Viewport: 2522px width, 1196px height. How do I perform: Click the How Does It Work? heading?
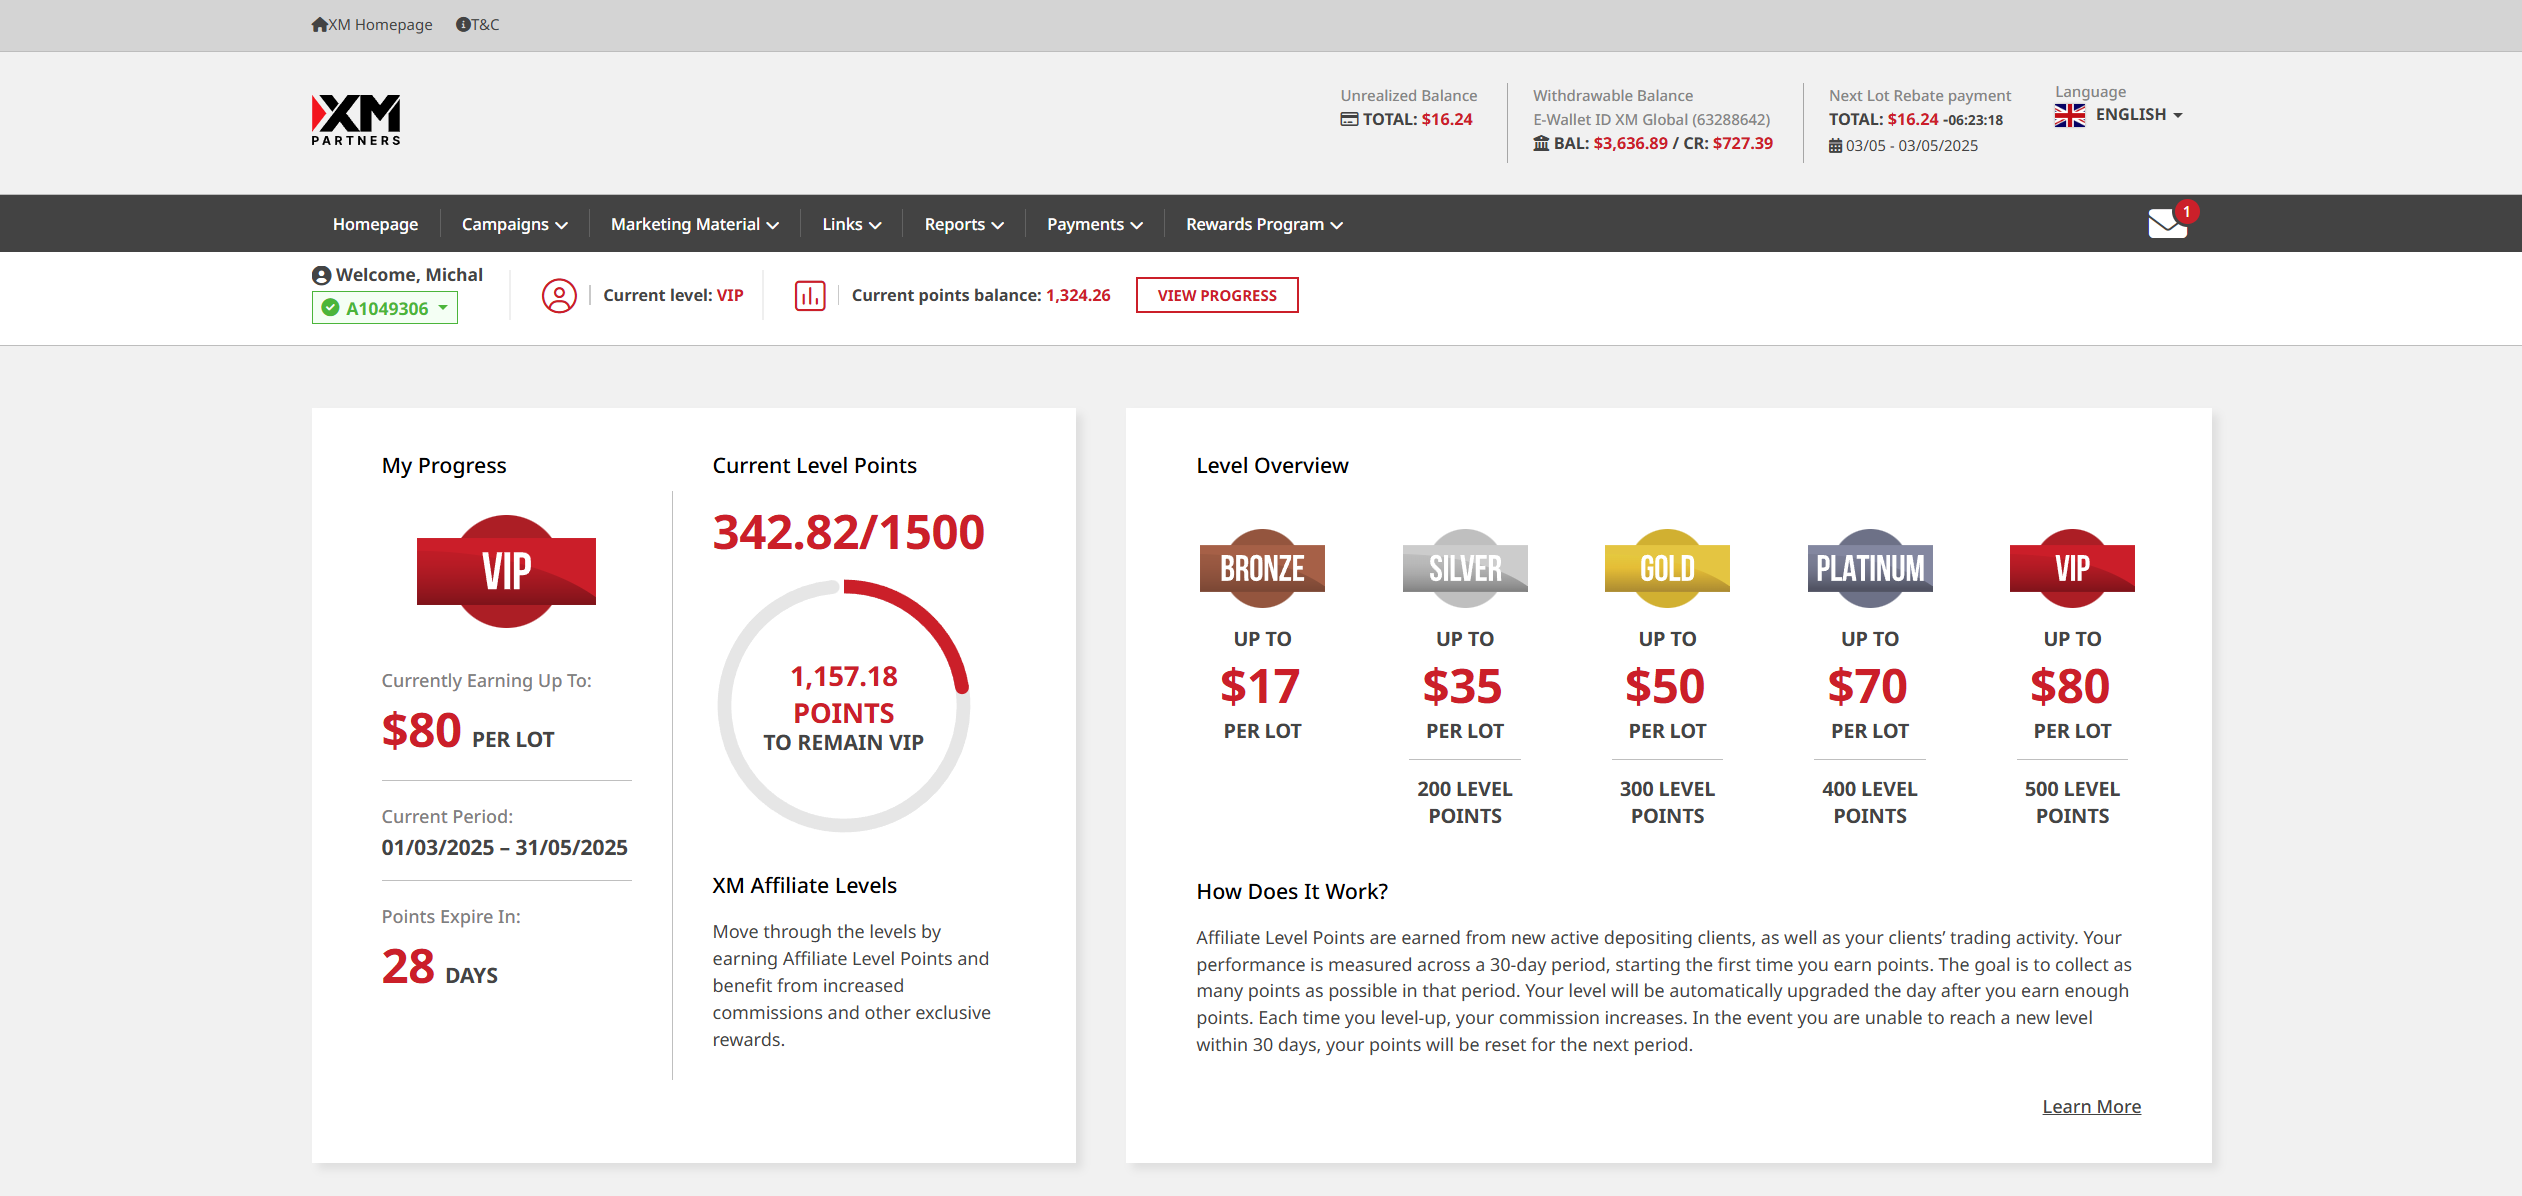point(1292,891)
